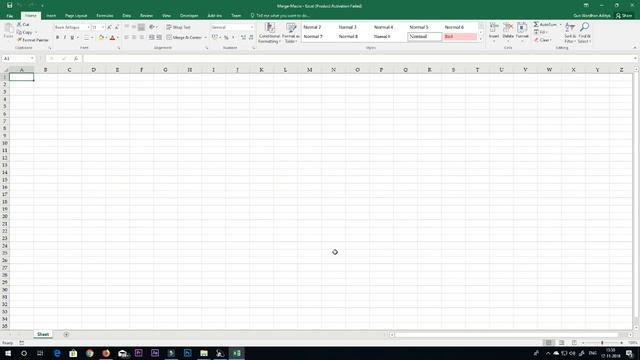640x360 pixels.
Task: Switch to the Insert tab
Action: (x=51, y=16)
